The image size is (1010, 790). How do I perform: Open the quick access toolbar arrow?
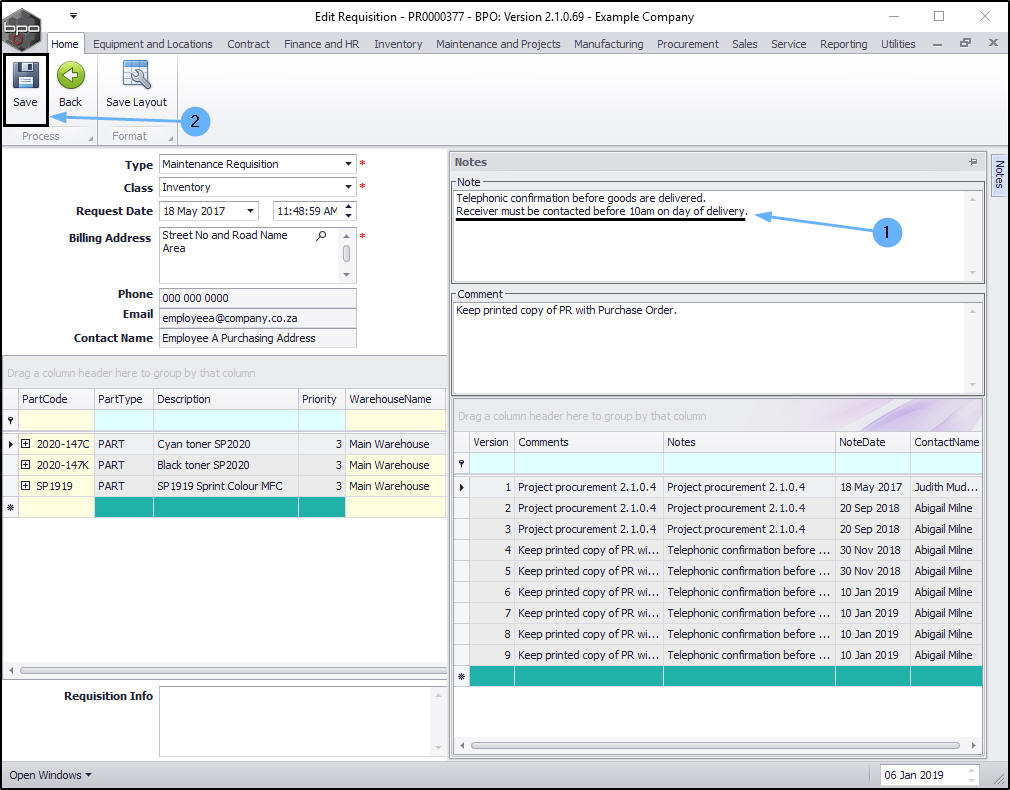click(x=73, y=16)
